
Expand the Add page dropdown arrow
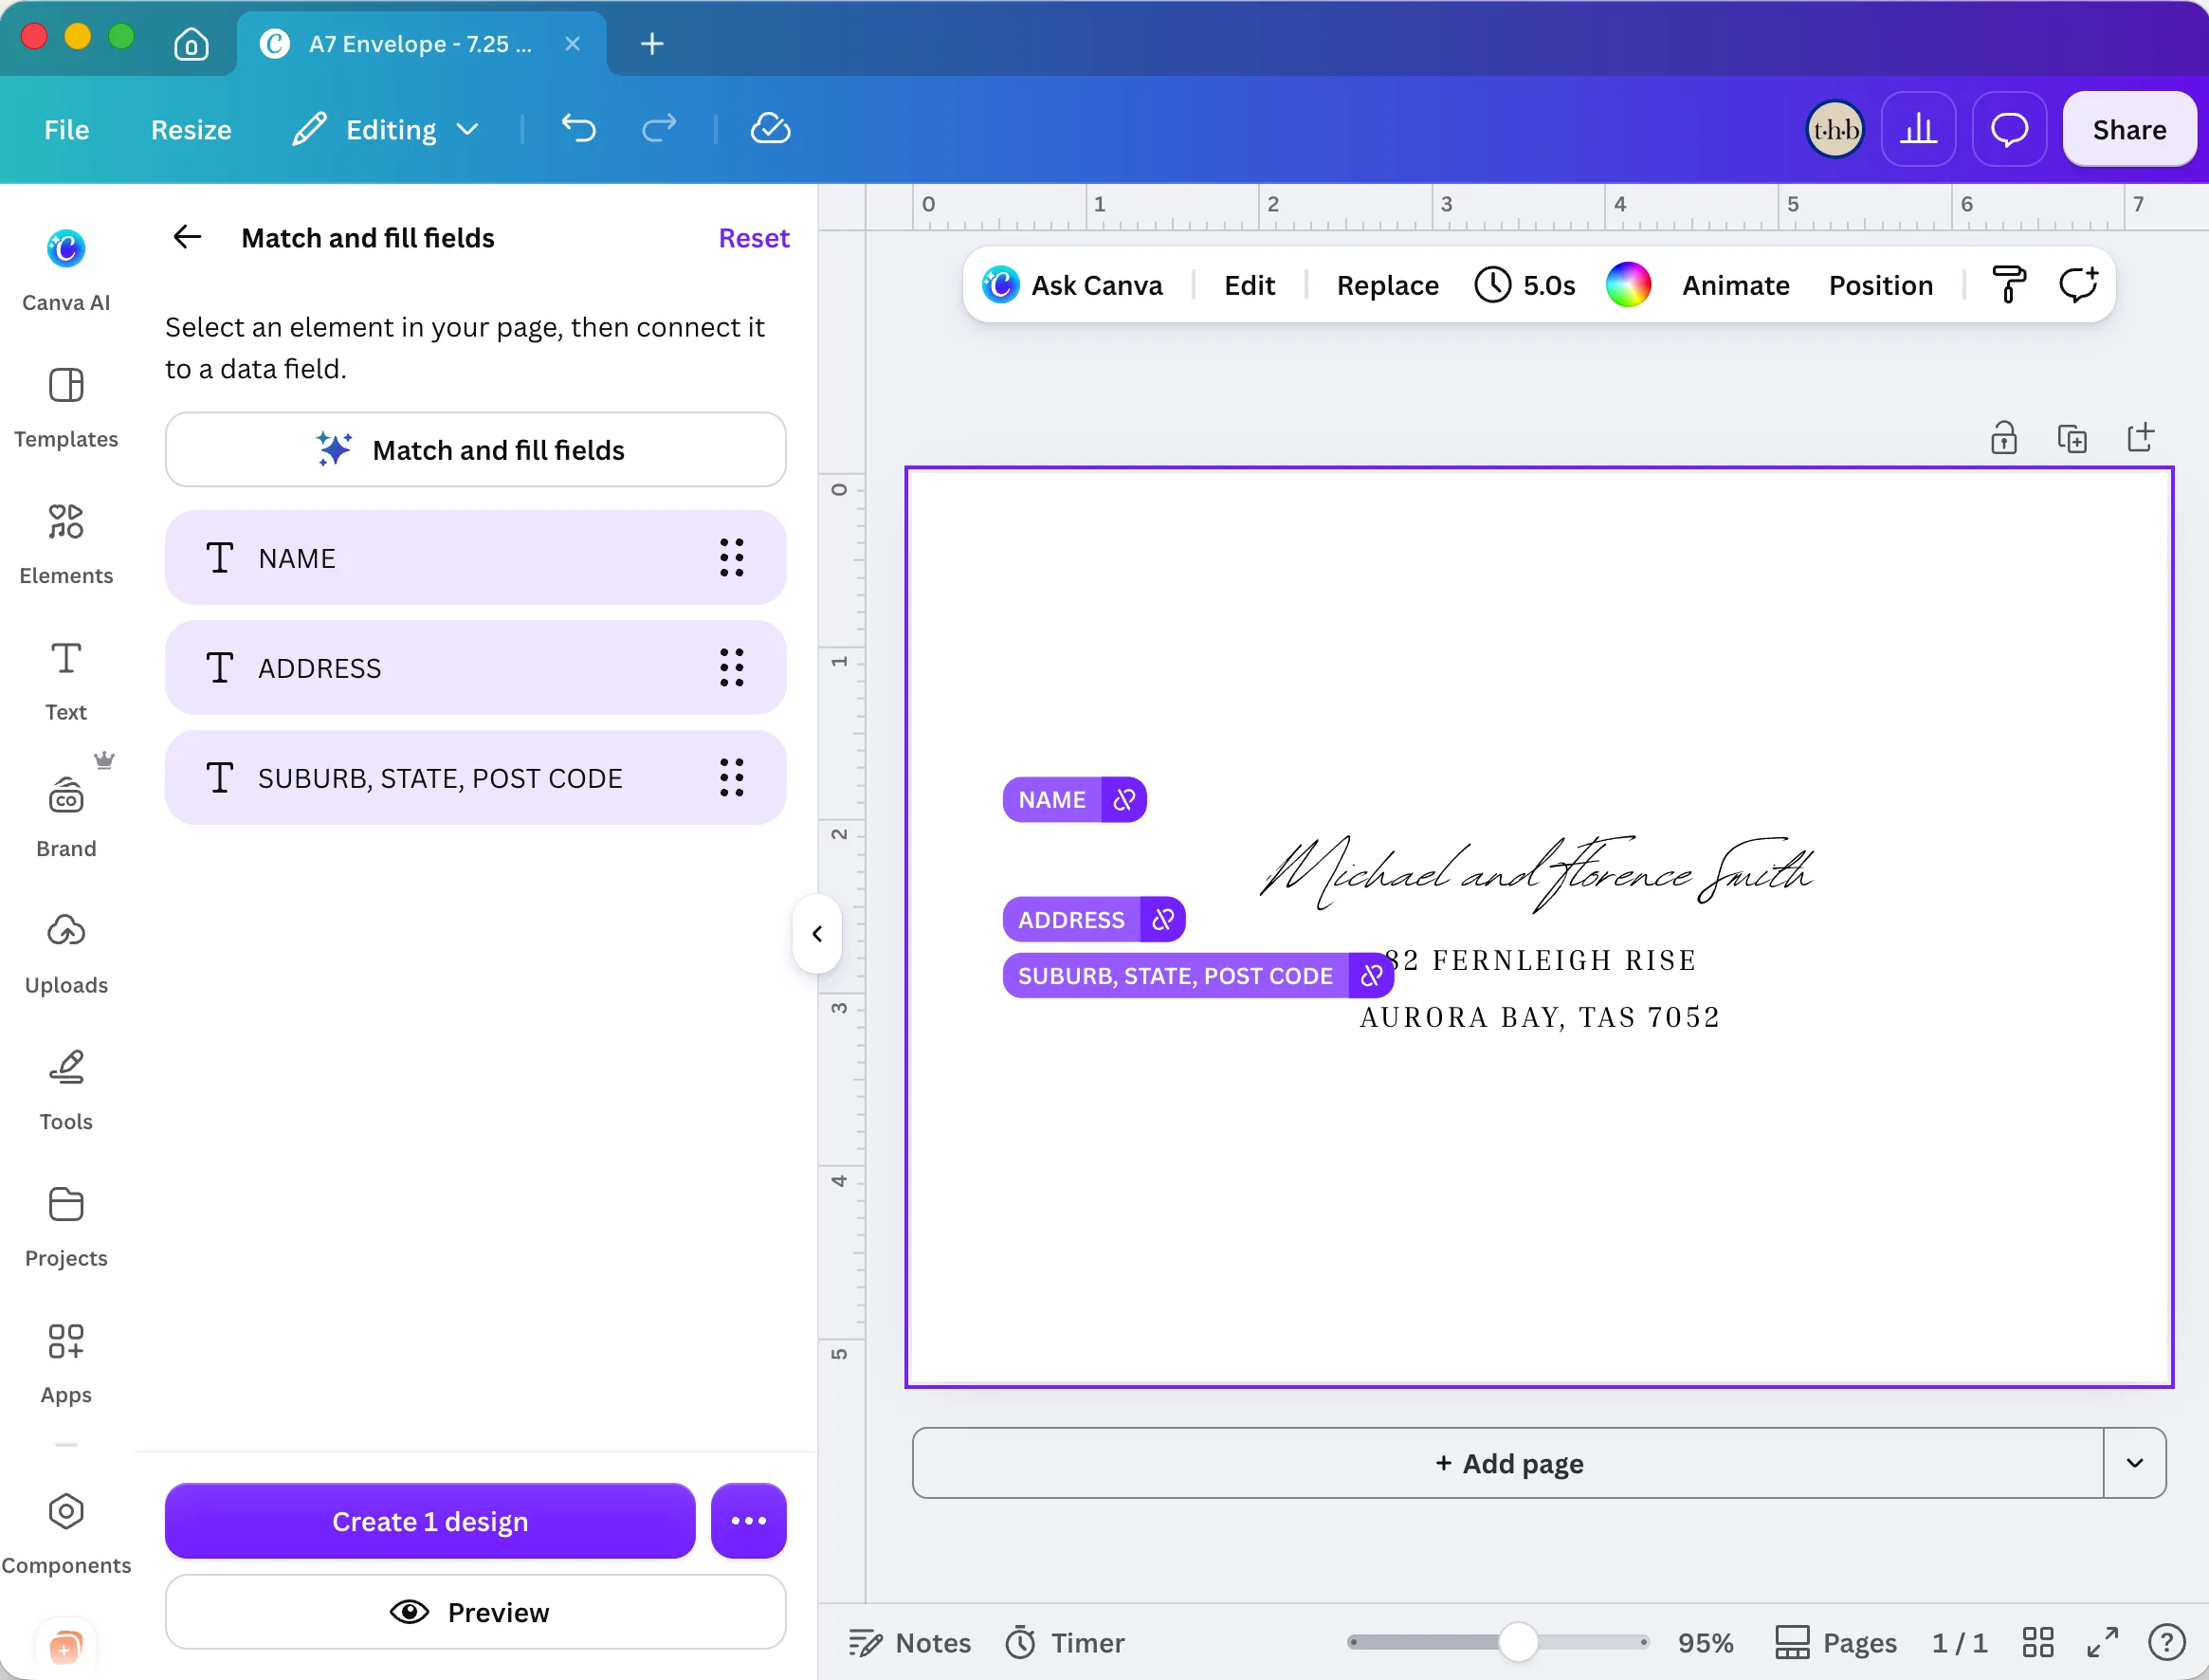tap(2135, 1462)
